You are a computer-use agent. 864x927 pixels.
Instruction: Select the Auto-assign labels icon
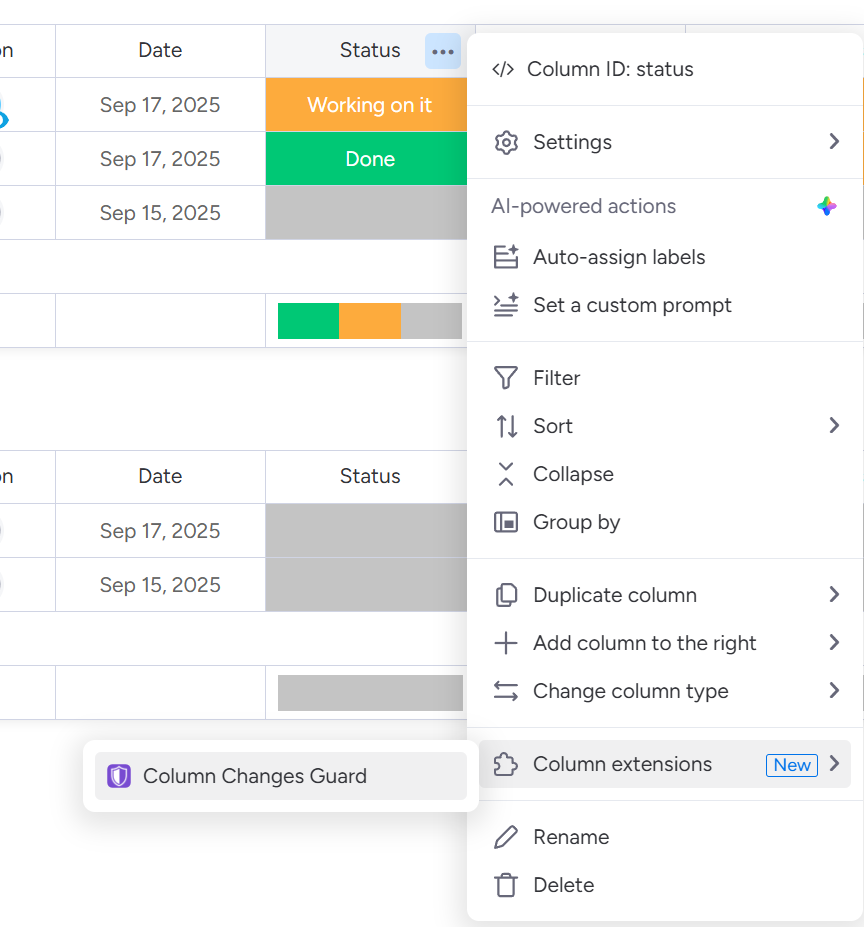[506, 257]
